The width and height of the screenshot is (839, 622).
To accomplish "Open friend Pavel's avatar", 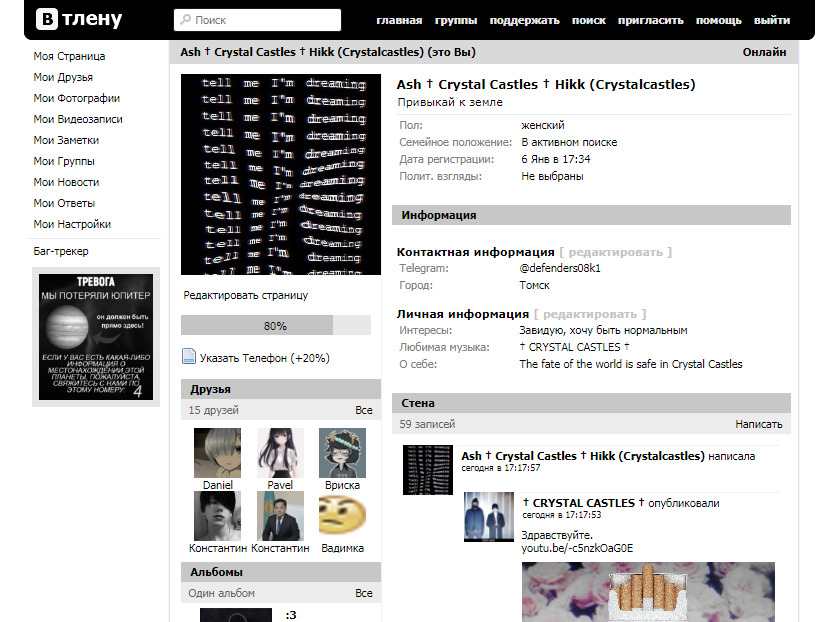I will 280,453.
